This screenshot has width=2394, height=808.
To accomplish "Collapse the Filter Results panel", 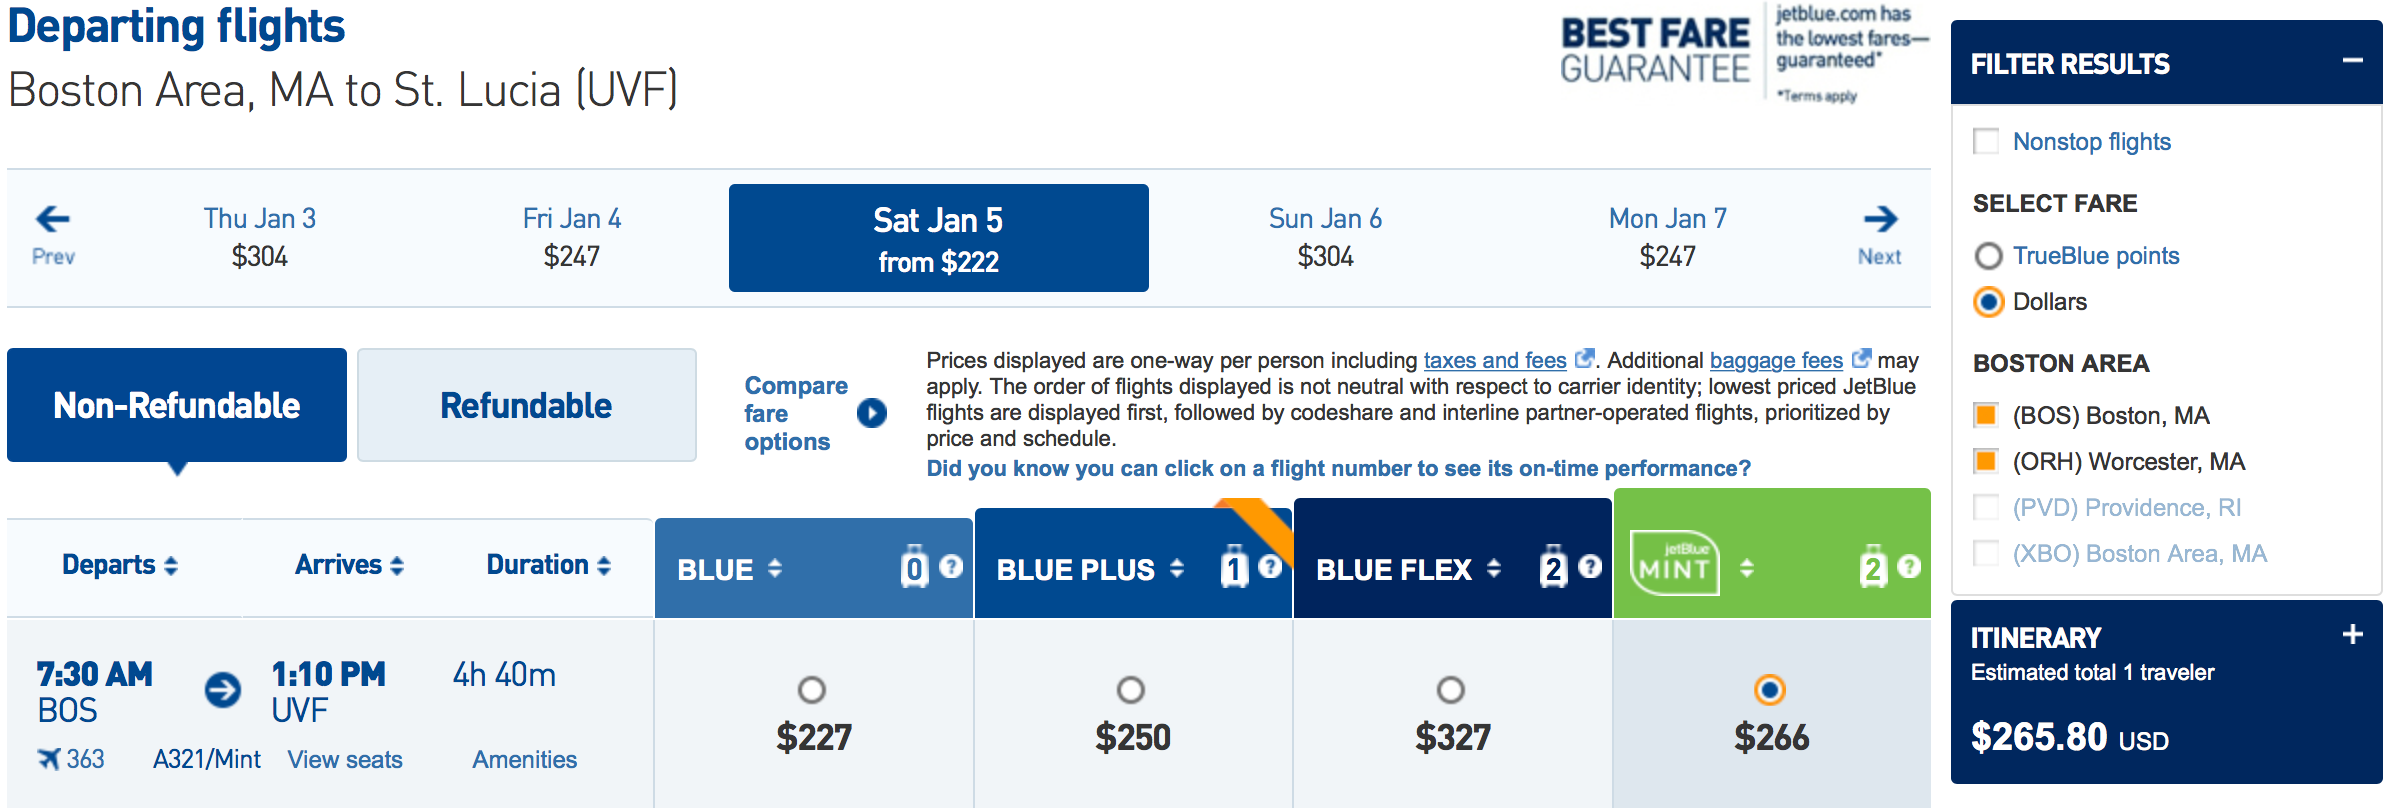I will coord(2352,62).
